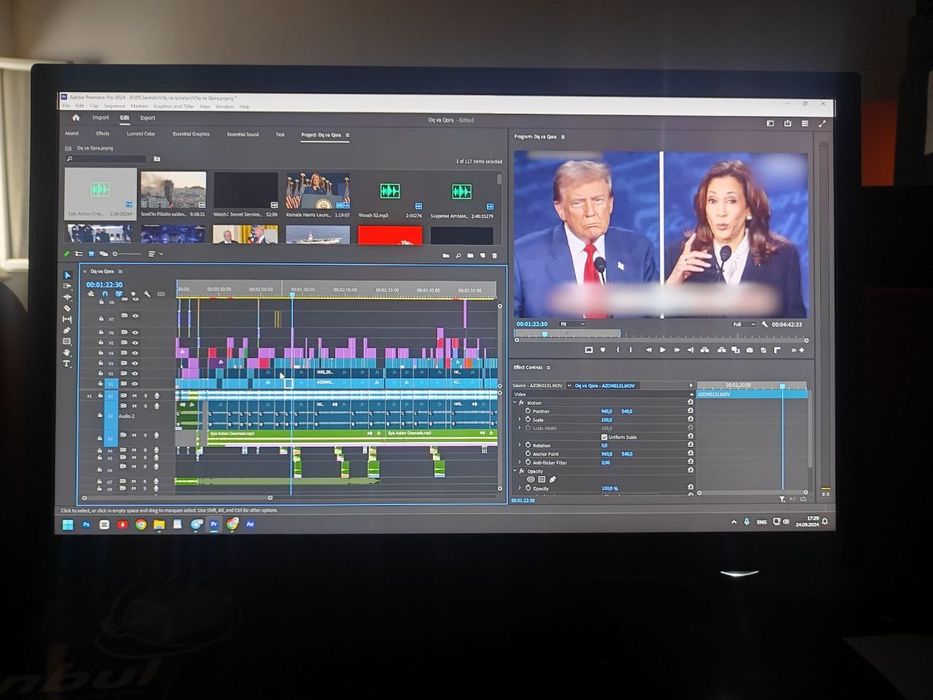Screen dimensions: 933x700
Task: Create 4-point polygon mask under Opacity
Action: 541,479
